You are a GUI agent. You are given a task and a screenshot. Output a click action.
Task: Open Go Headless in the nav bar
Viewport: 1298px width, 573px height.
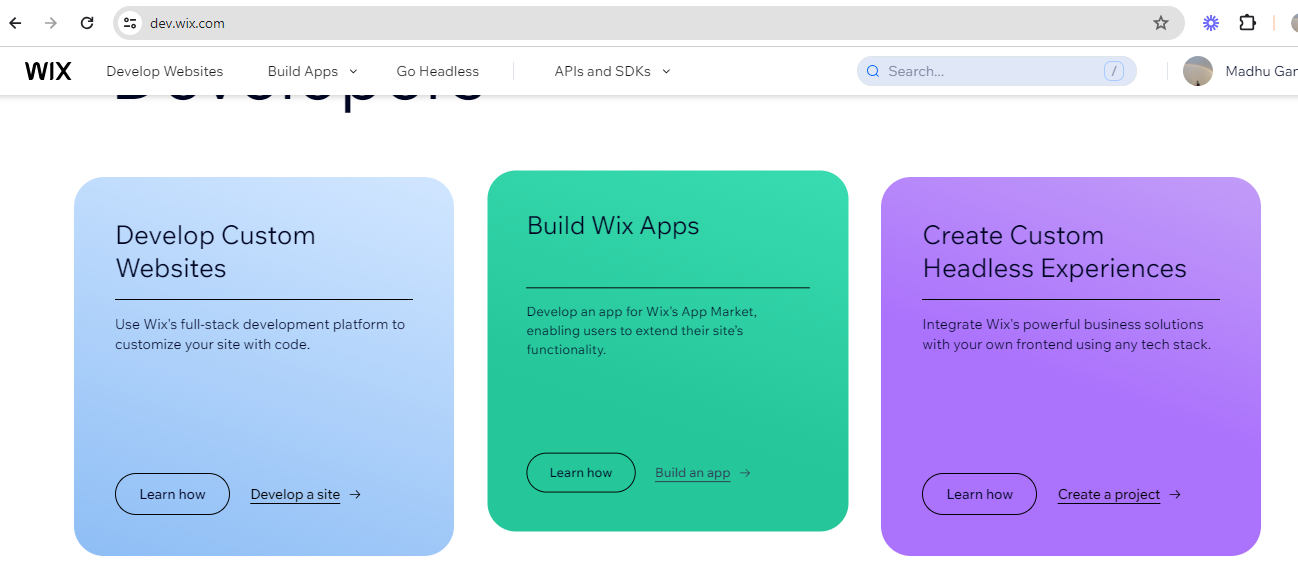click(438, 71)
